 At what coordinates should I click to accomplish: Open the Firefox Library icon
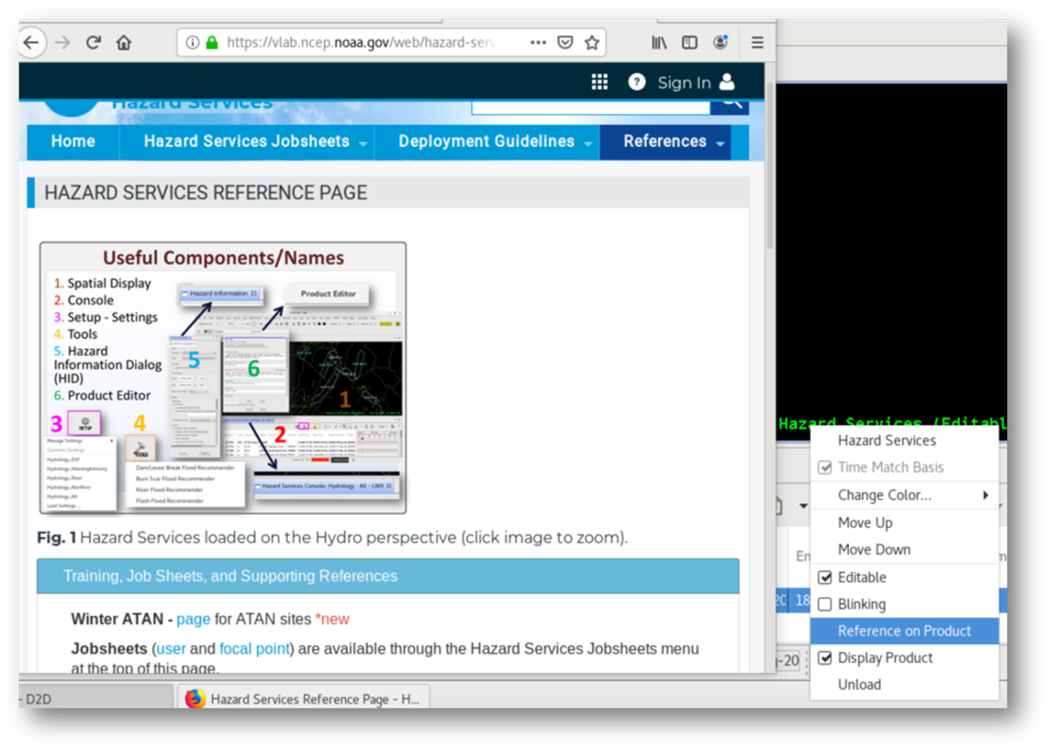coord(659,43)
